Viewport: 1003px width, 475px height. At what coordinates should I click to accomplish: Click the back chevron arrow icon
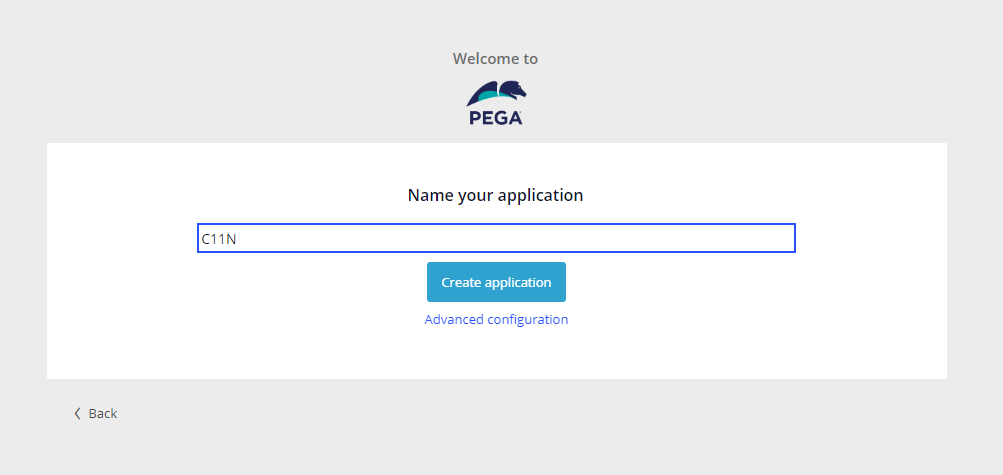[x=77, y=413]
